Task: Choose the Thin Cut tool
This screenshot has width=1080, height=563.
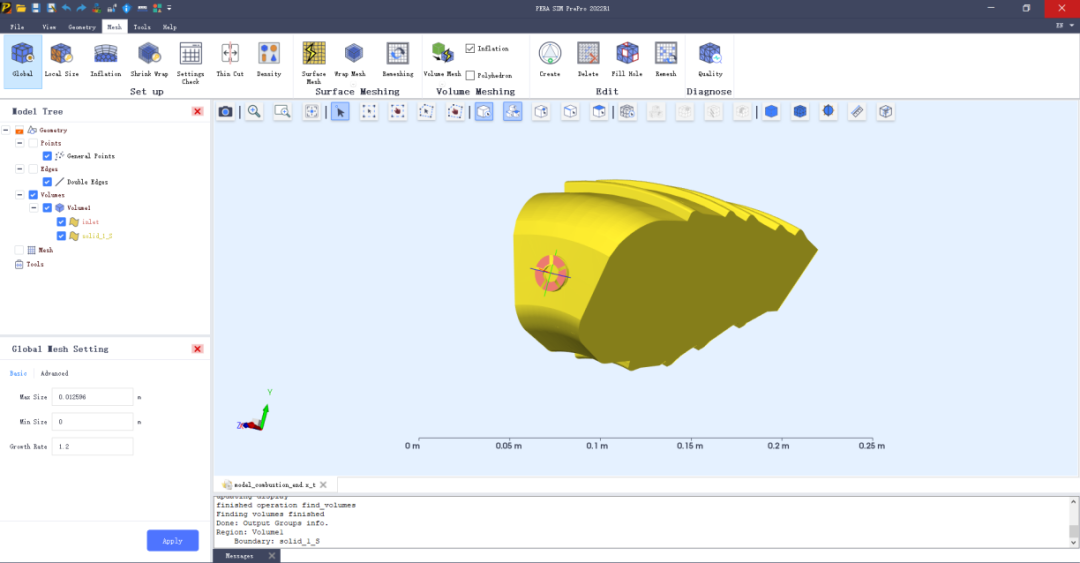Action: (x=229, y=61)
